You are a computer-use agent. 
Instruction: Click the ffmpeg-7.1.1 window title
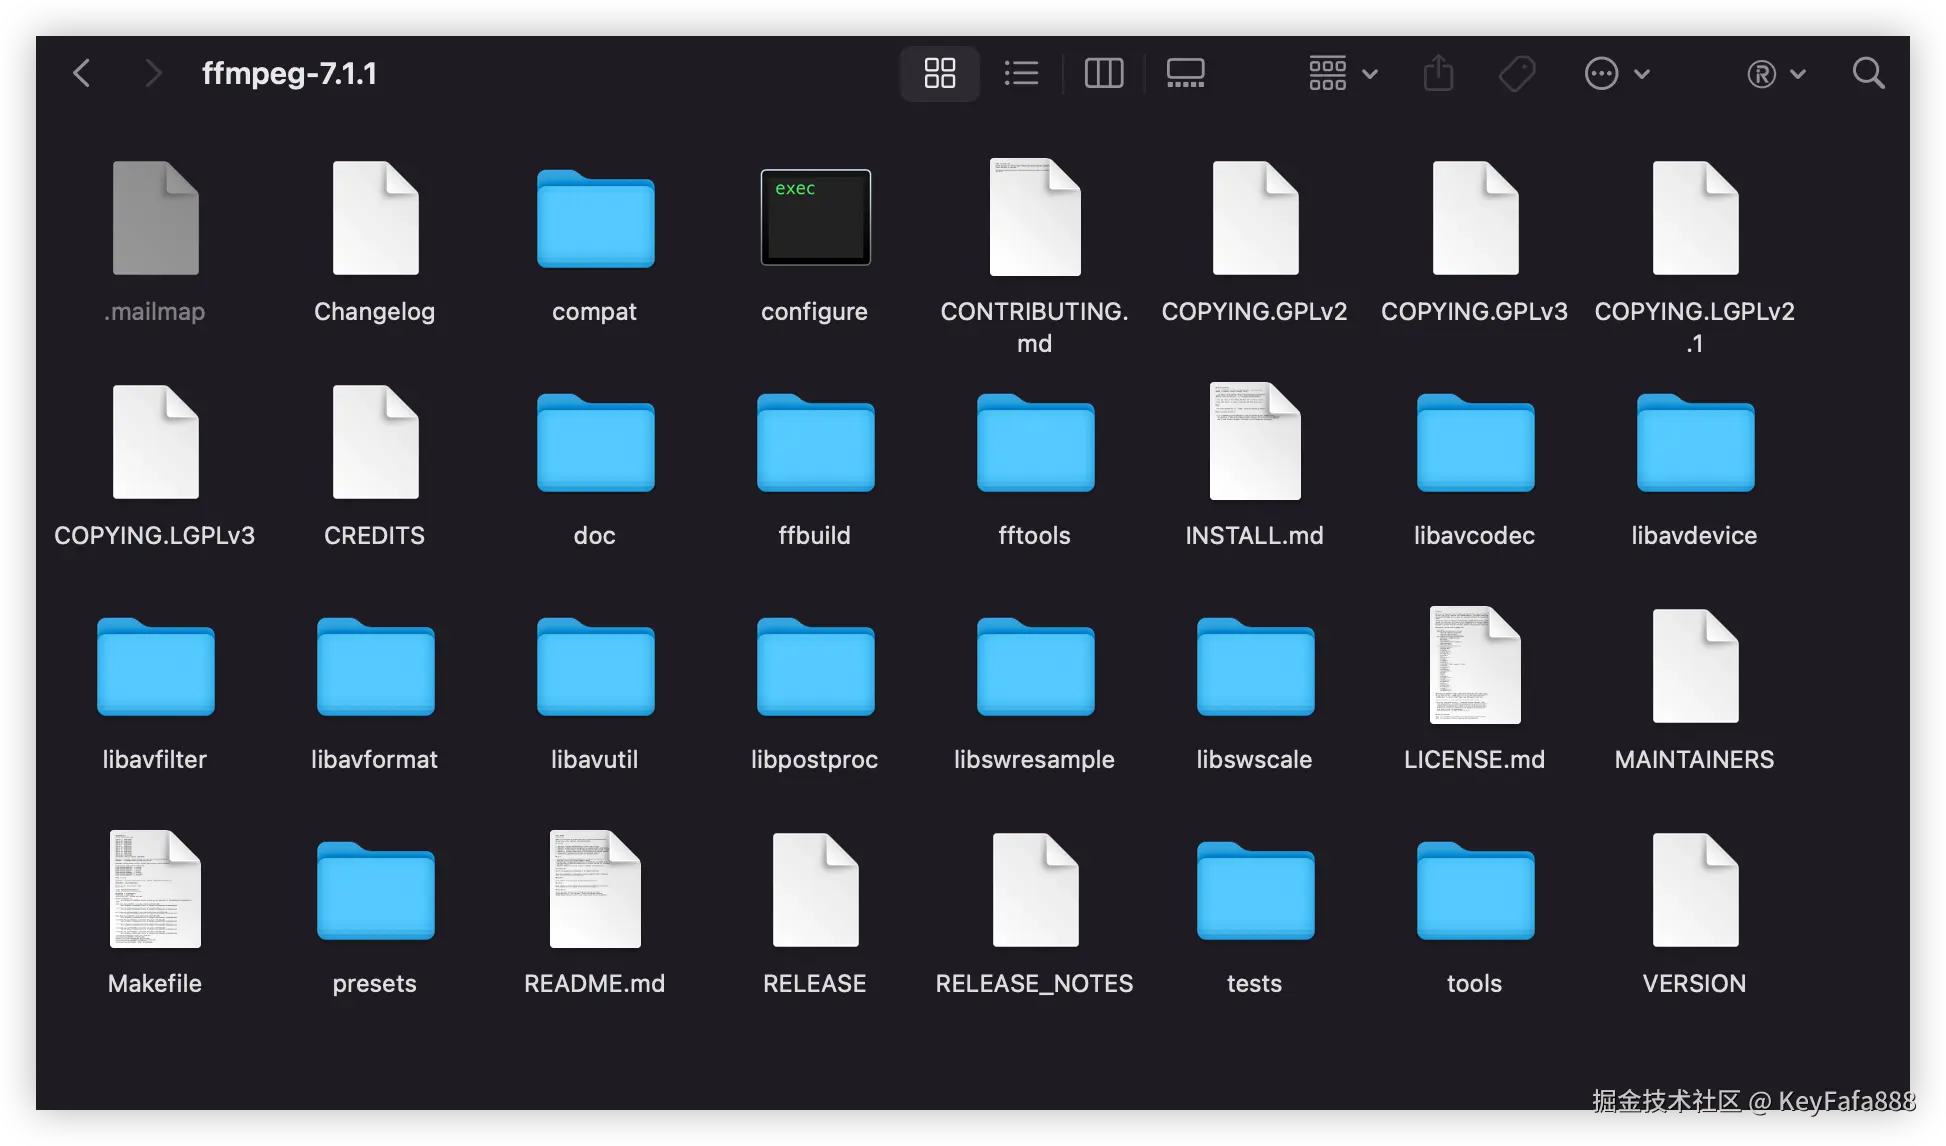coord(289,73)
